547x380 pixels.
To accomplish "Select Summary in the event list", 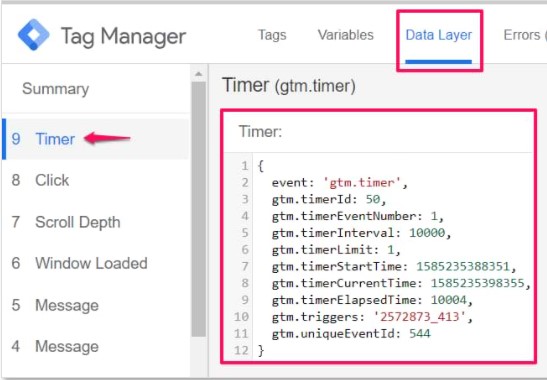I will pos(55,89).
